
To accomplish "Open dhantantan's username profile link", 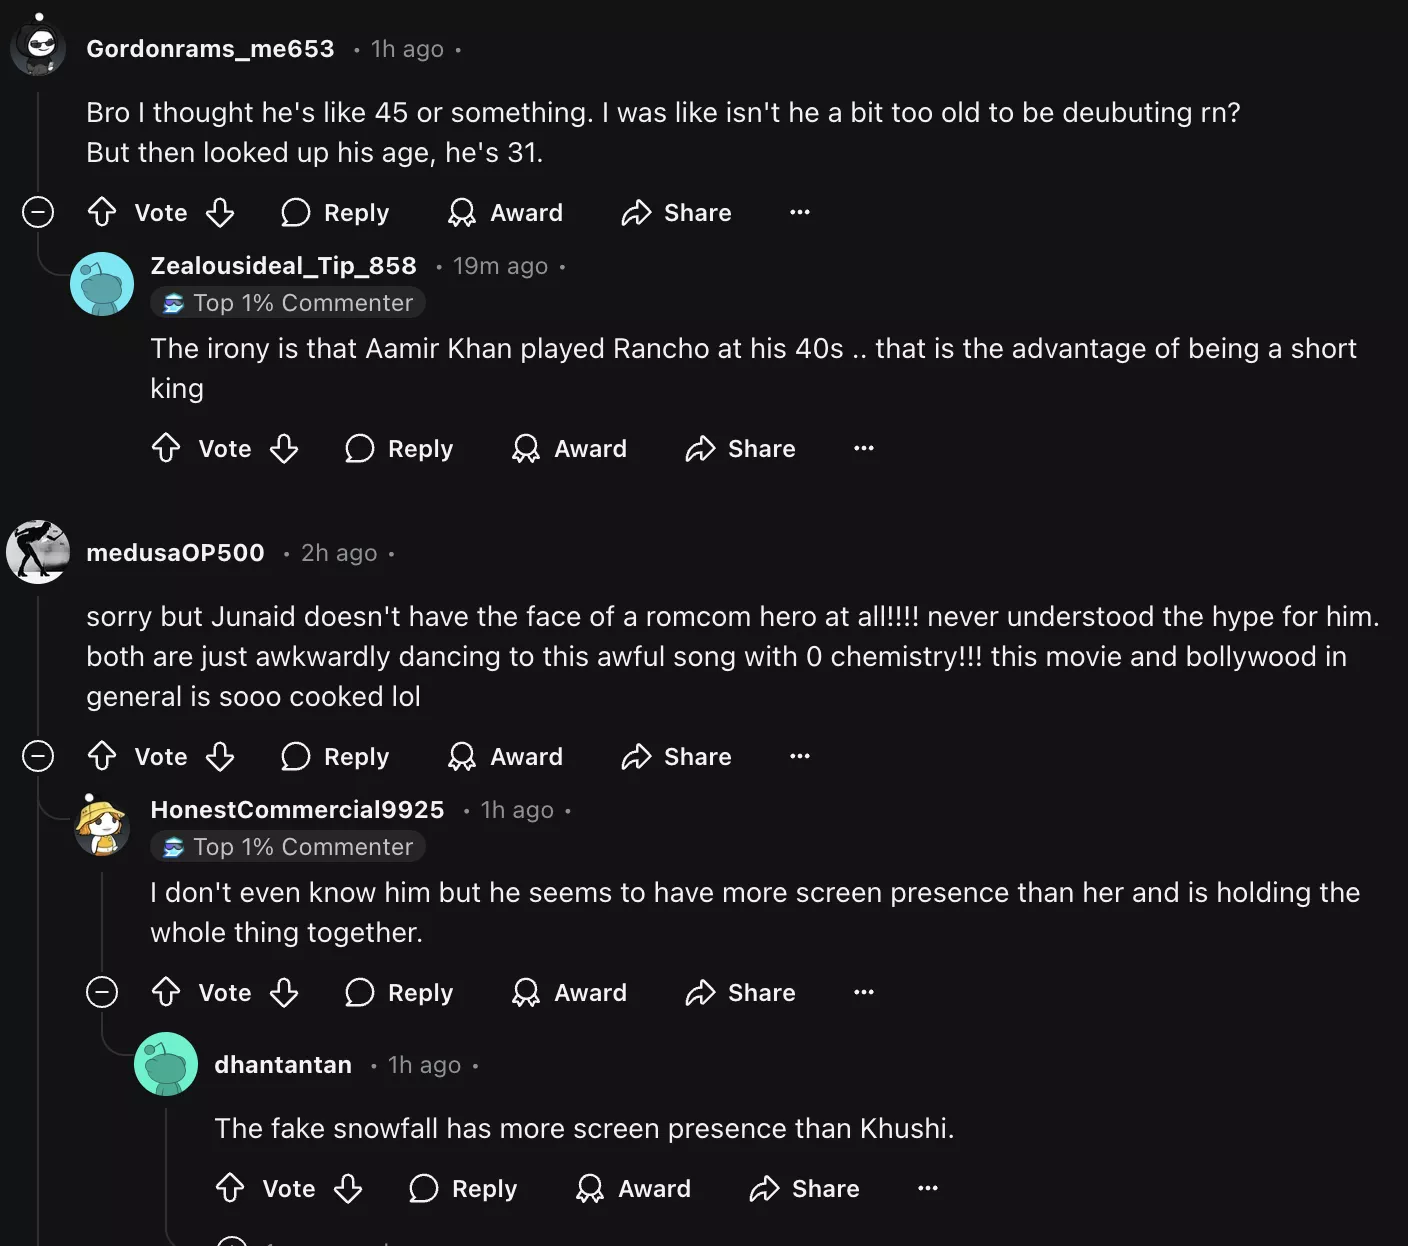I will tap(283, 1064).
